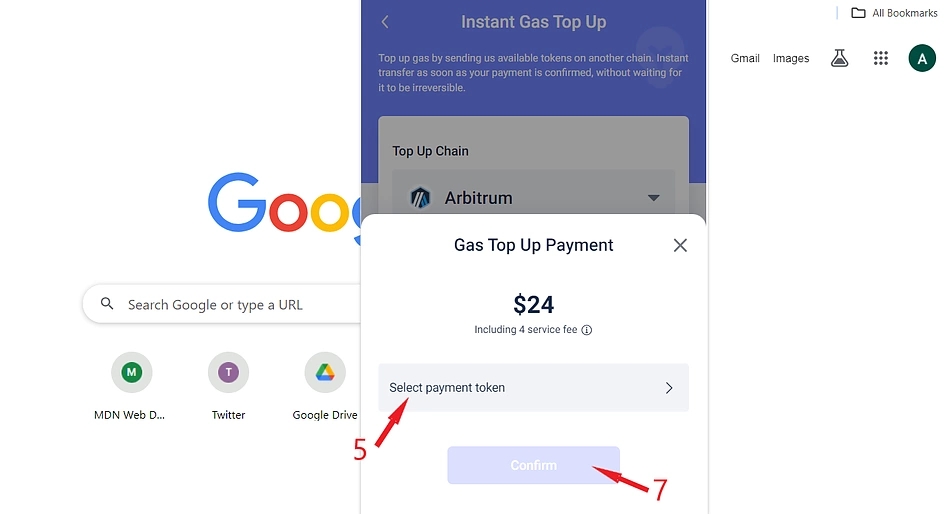Open the Google Drive shortcut
Viewport: 950px width, 514px height.
click(x=325, y=386)
